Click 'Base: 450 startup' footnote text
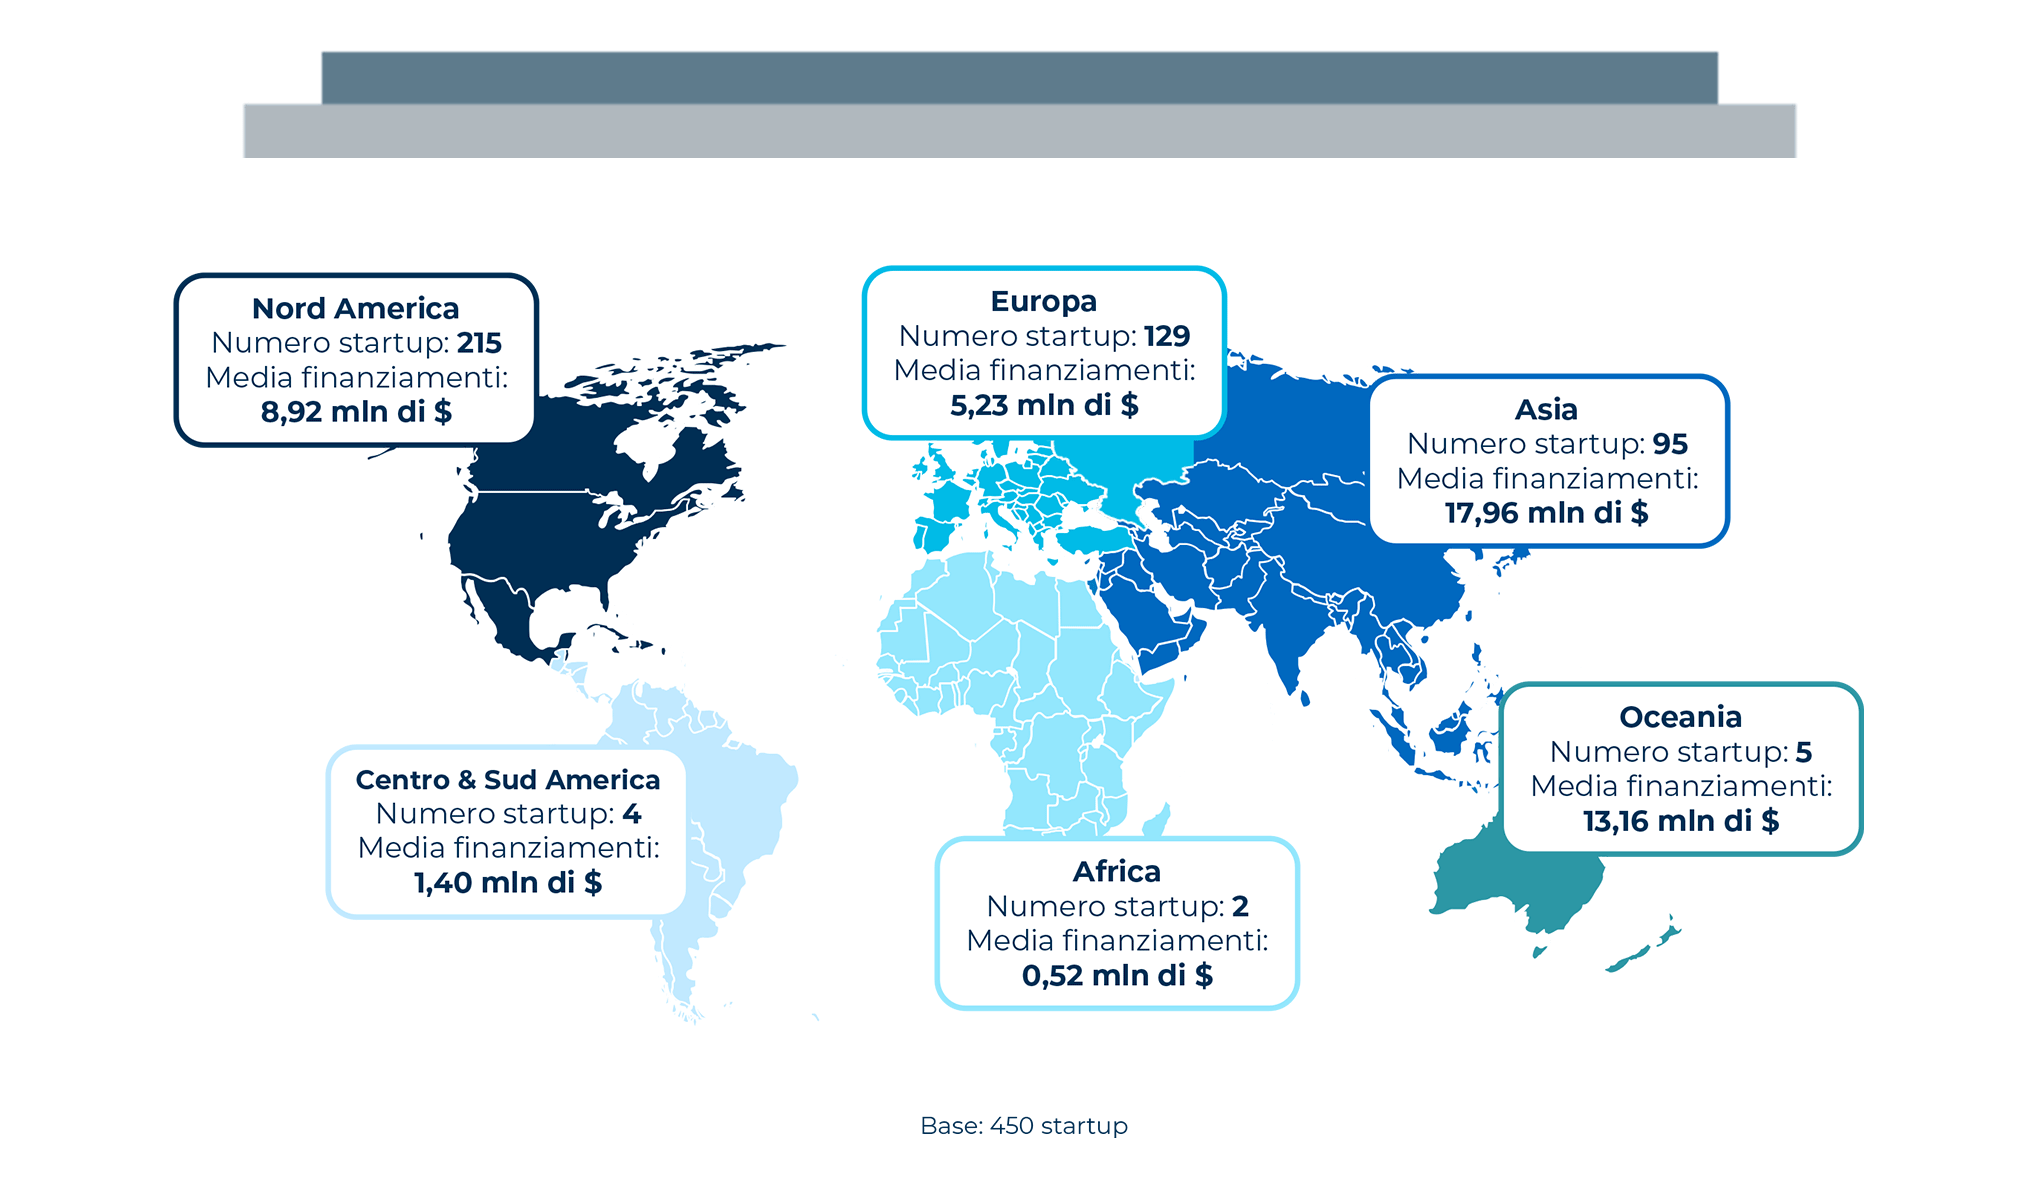The image size is (2040, 1200). click(1023, 1126)
